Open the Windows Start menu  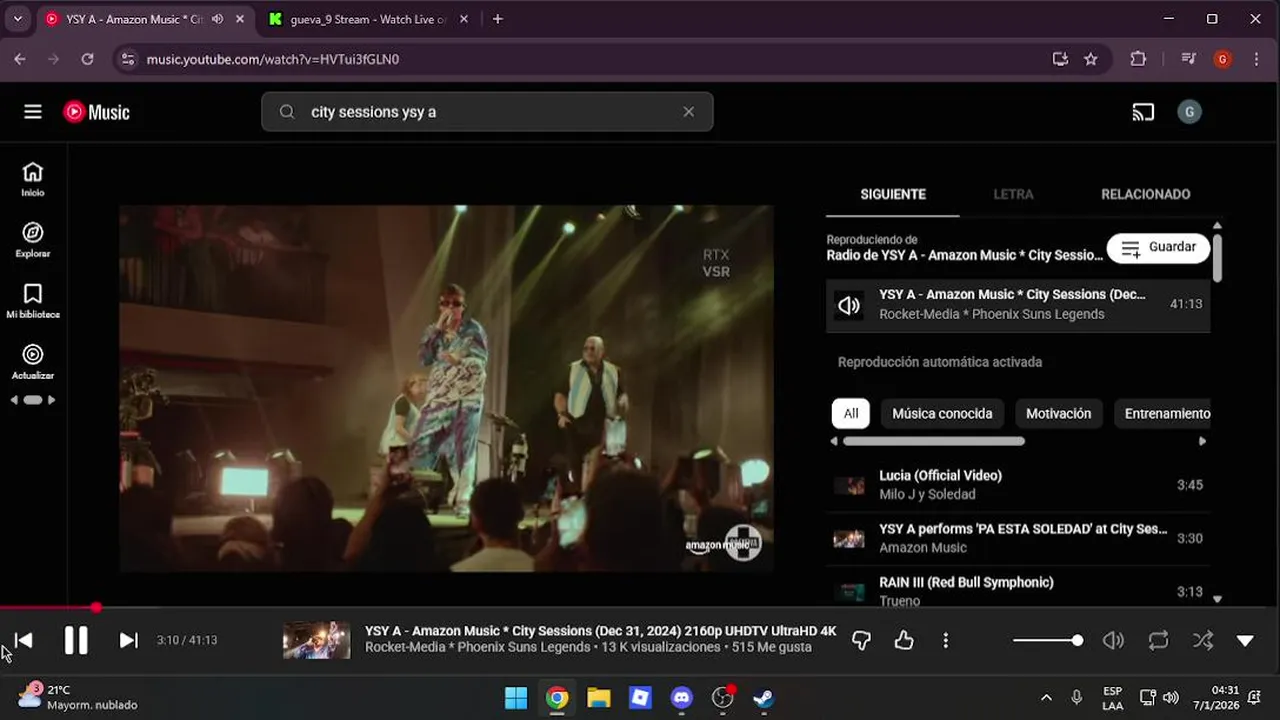click(516, 698)
